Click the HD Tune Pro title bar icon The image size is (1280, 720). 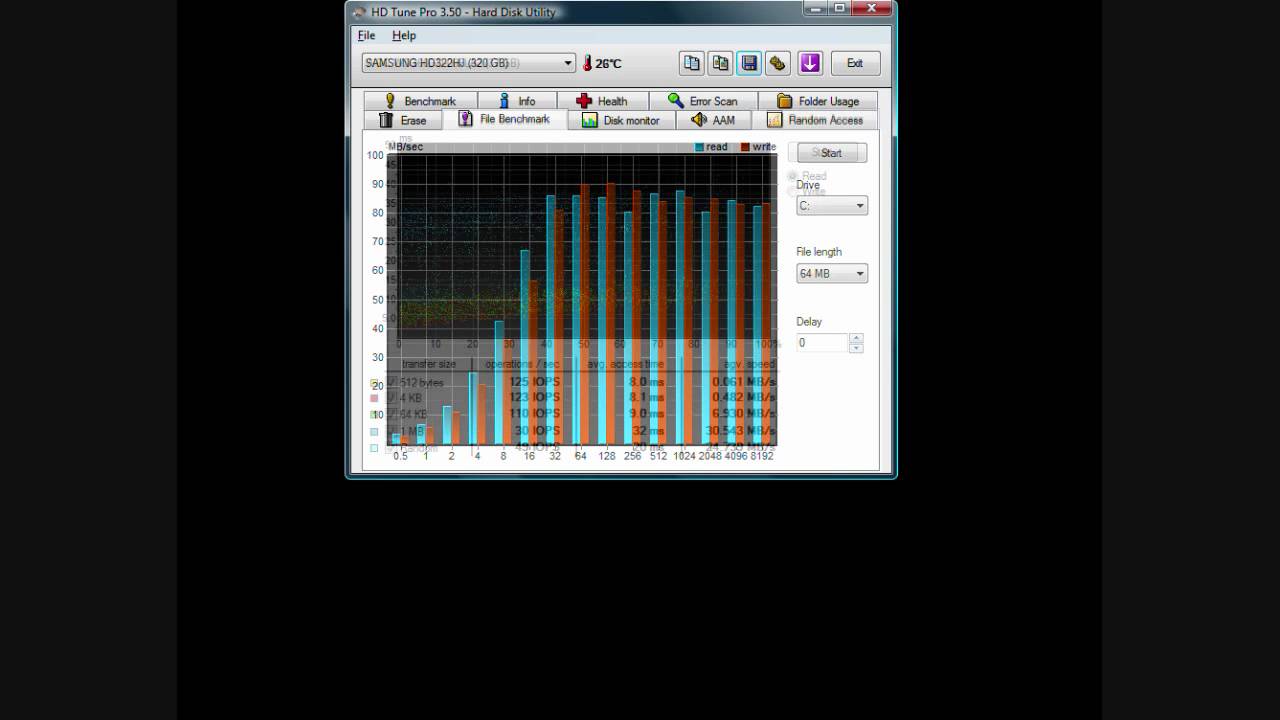360,12
